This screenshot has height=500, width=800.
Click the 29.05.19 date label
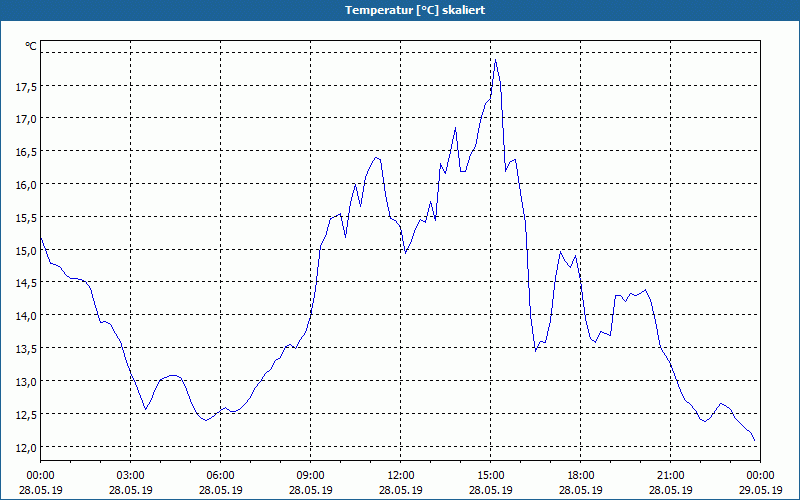coord(761,490)
